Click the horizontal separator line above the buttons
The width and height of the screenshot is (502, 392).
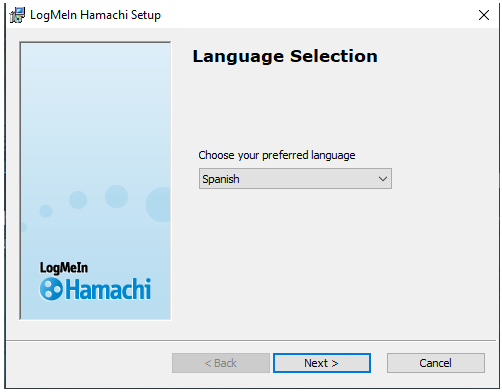coord(251,340)
